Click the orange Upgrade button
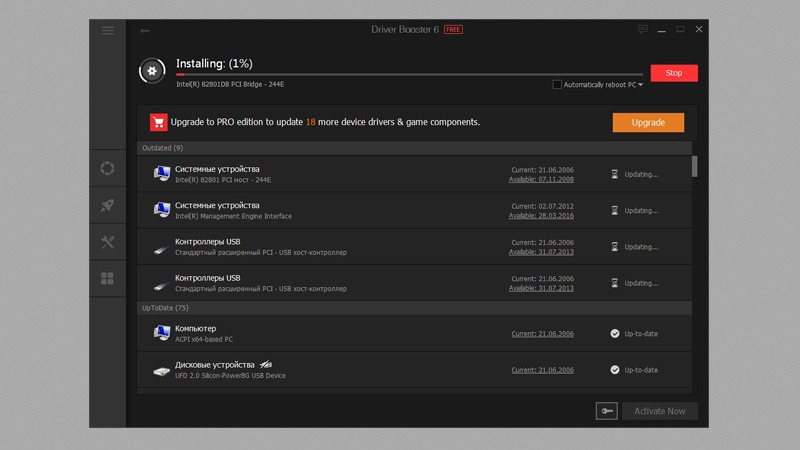This screenshot has height=450, width=800. [x=648, y=122]
